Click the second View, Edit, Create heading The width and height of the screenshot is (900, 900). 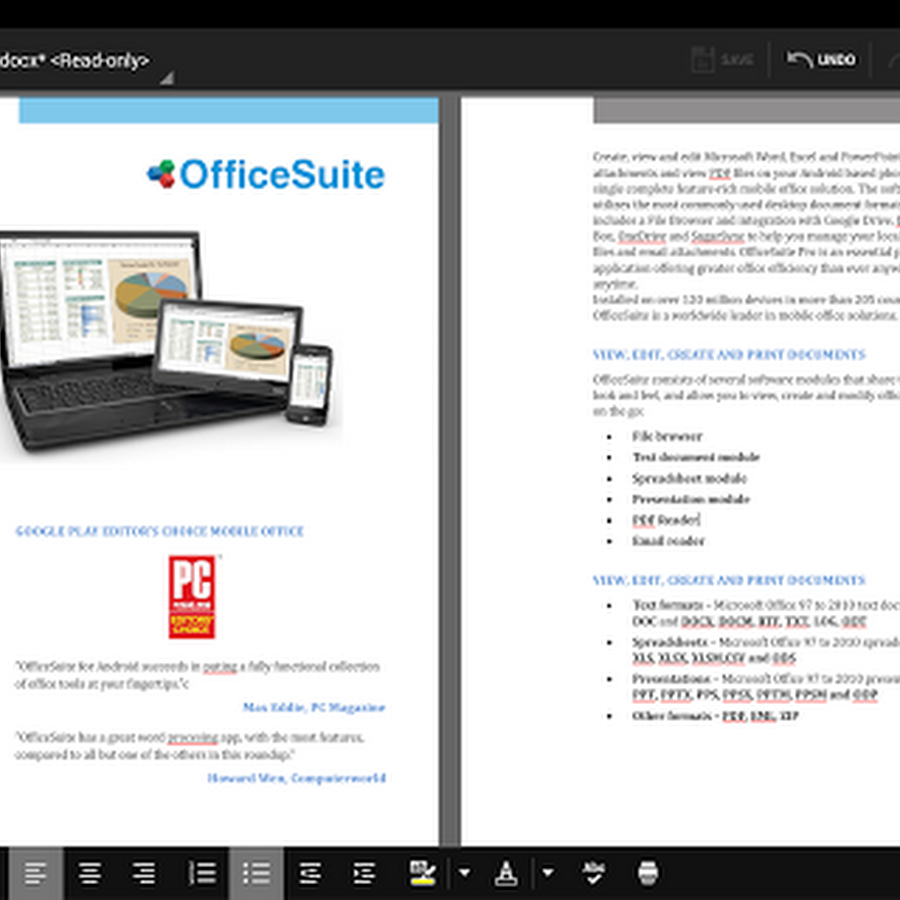coord(729,580)
